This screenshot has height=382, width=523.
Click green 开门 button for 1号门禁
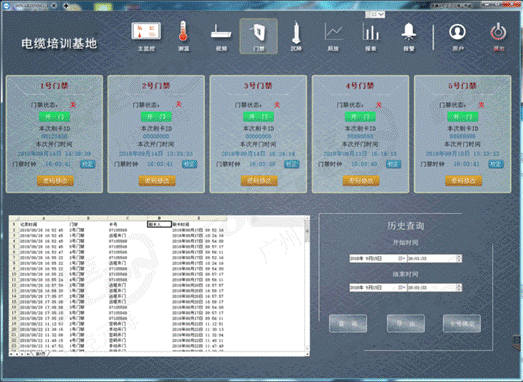pos(54,117)
